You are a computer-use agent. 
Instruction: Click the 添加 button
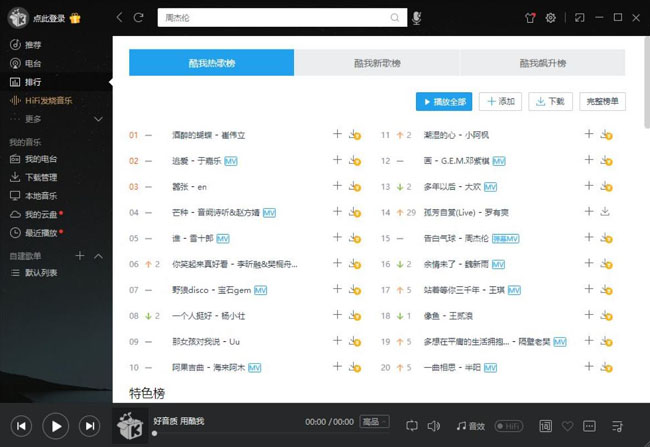(x=500, y=102)
